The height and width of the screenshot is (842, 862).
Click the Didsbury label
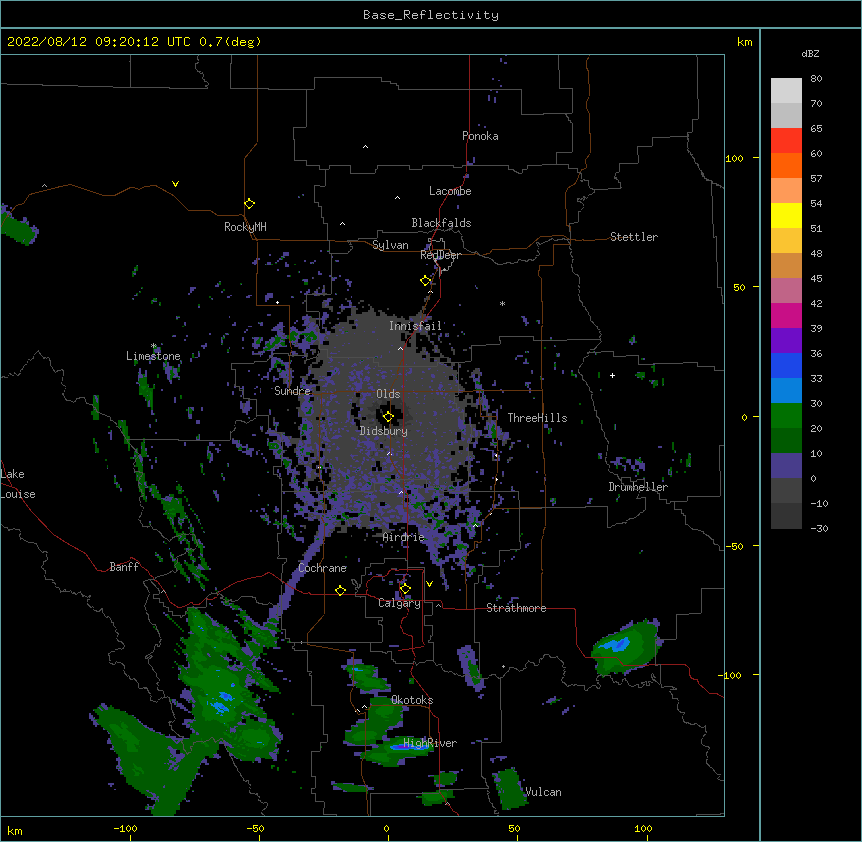coord(384,431)
